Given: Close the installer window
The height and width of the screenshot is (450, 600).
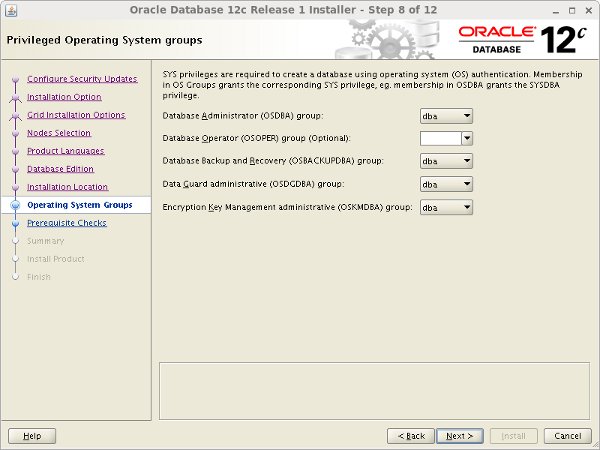Looking at the screenshot, I should coord(589,11).
